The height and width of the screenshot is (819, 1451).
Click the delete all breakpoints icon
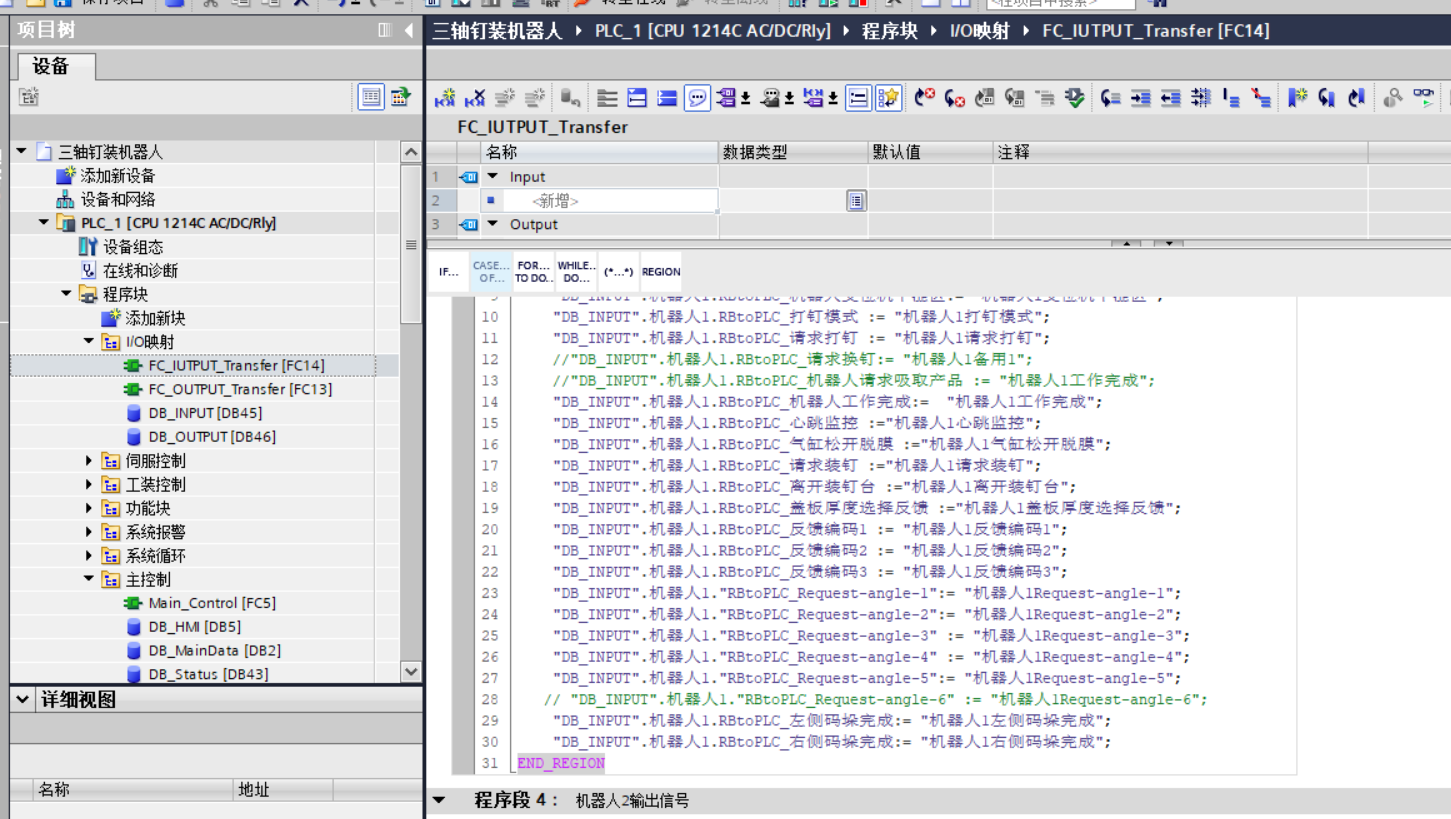(x=955, y=98)
